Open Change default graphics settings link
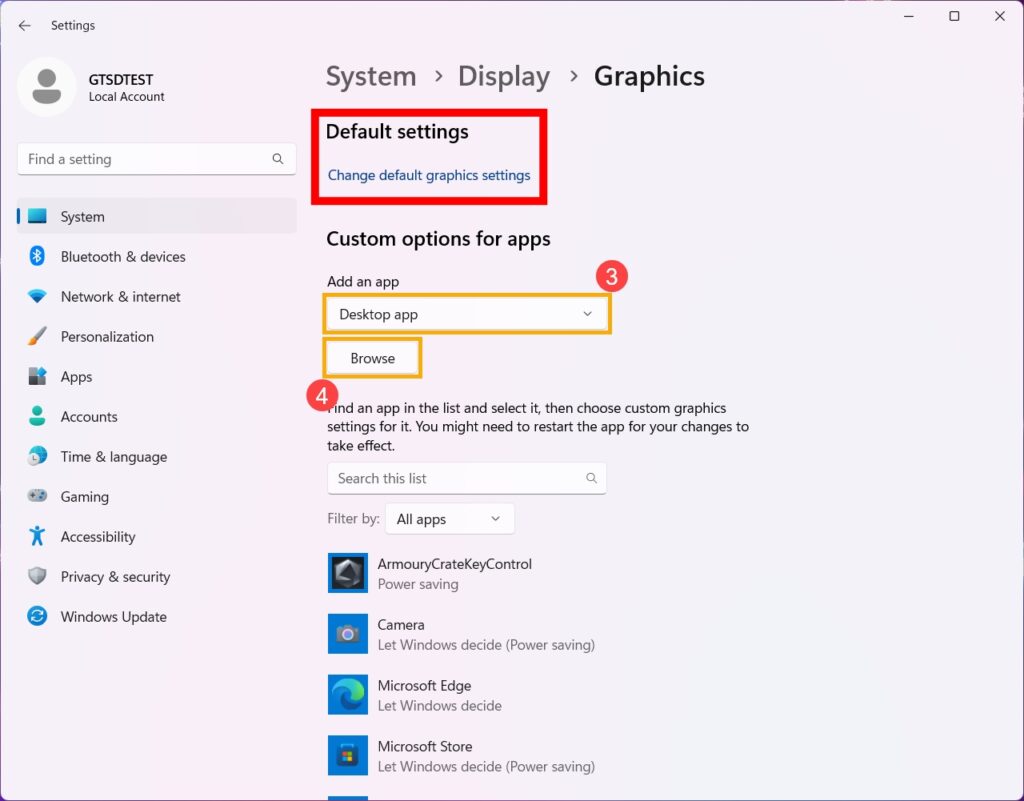This screenshot has height=801, width=1024. 428,175
